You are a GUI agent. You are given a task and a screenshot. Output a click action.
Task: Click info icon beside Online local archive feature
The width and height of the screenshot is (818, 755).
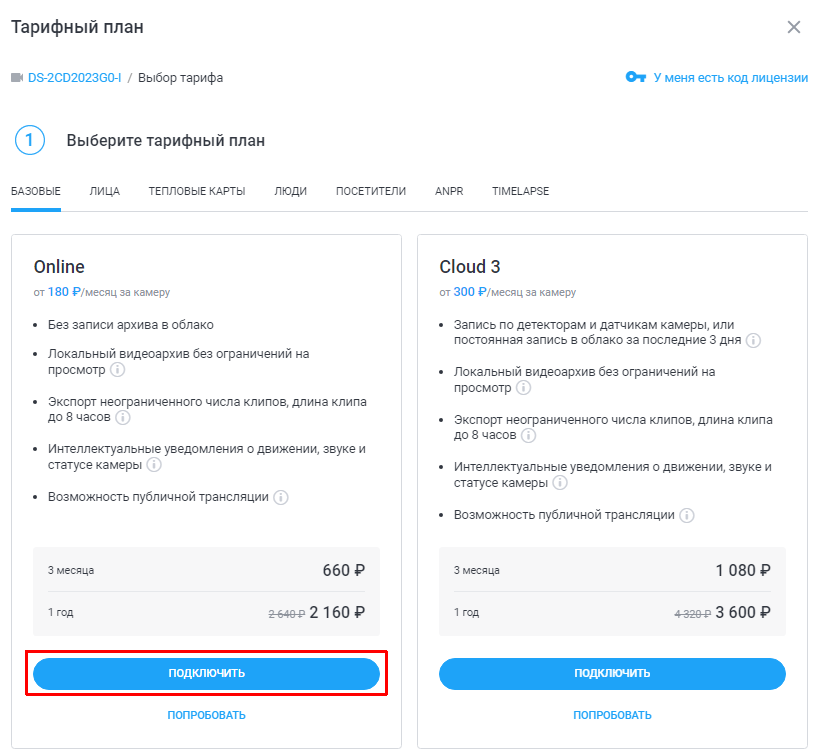[117, 370]
